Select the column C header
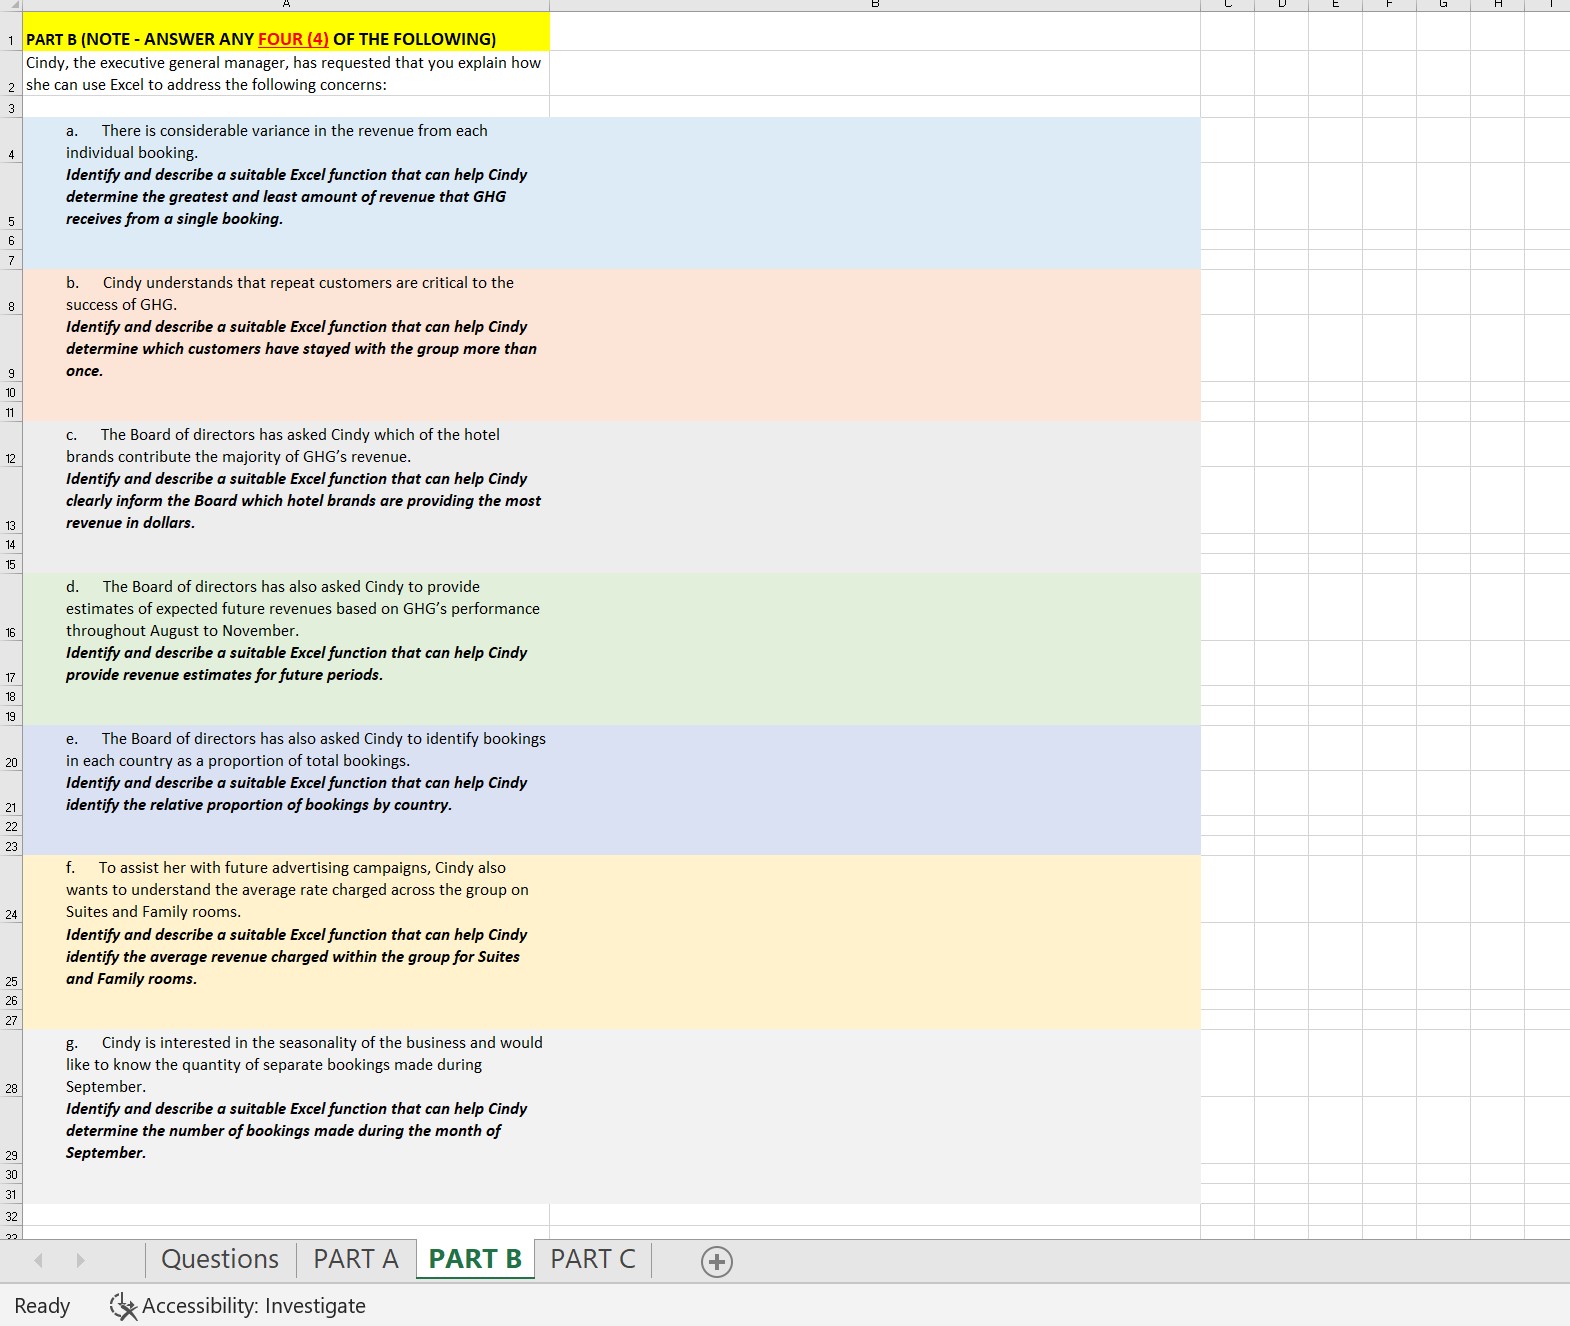 [x=1227, y=5]
